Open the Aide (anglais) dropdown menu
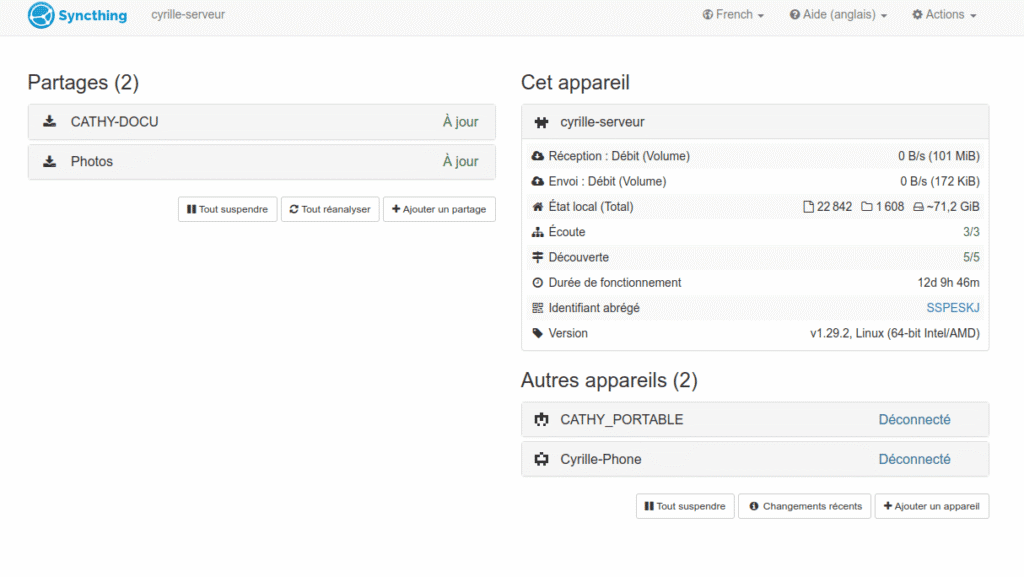This screenshot has width=1024, height=577. point(838,15)
